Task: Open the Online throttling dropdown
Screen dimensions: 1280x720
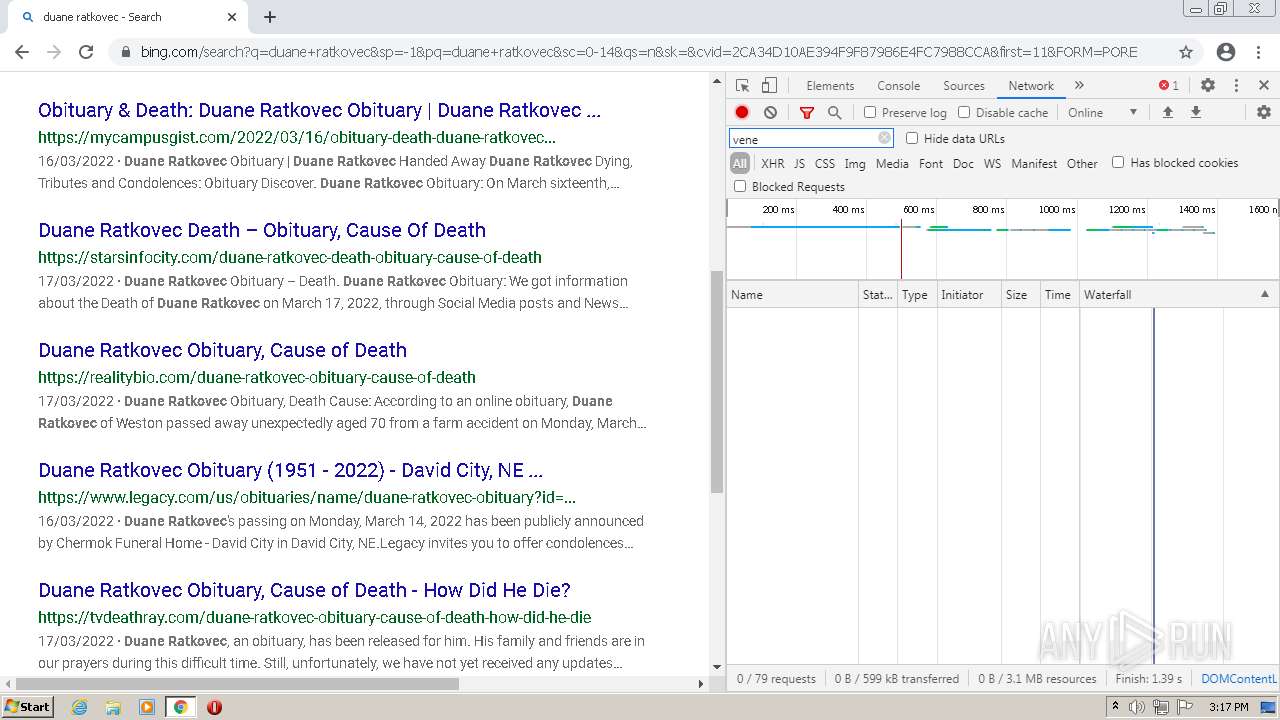Action: (1102, 113)
